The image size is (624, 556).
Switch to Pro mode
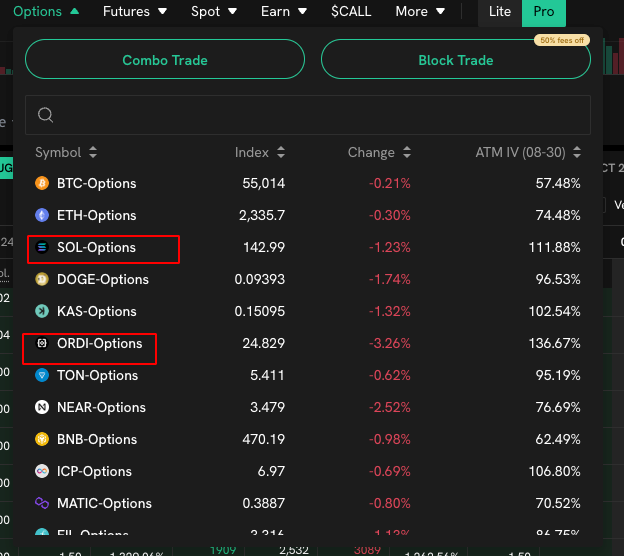pos(543,12)
